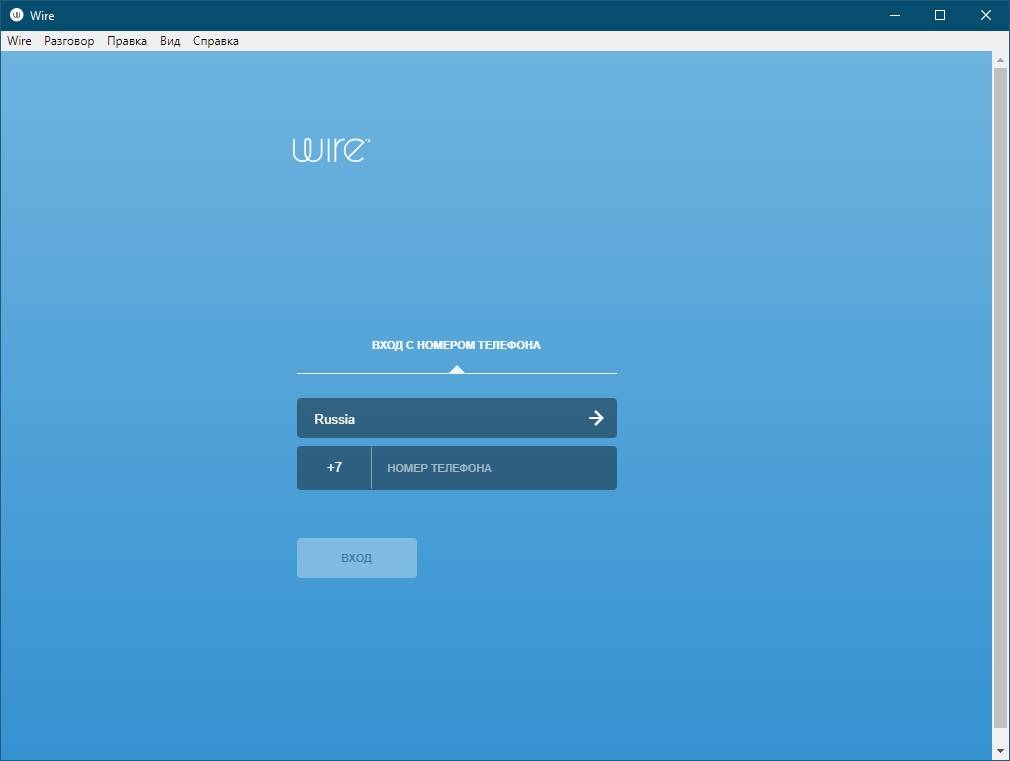This screenshot has width=1010, height=761.
Task: Click the scrollbar down arrow
Action: pos(1000,751)
